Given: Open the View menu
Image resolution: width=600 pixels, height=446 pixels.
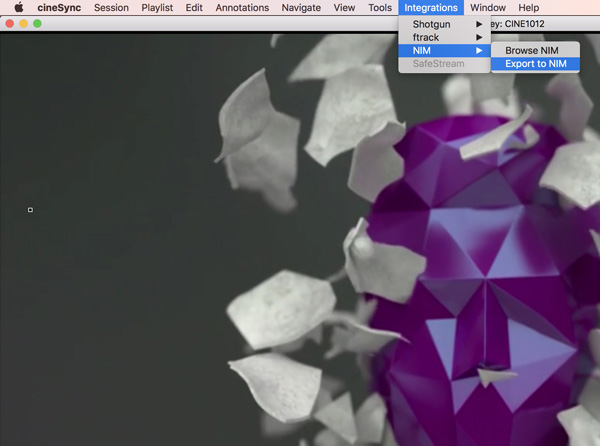Looking at the screenshot, I should [x=344, y=8].
